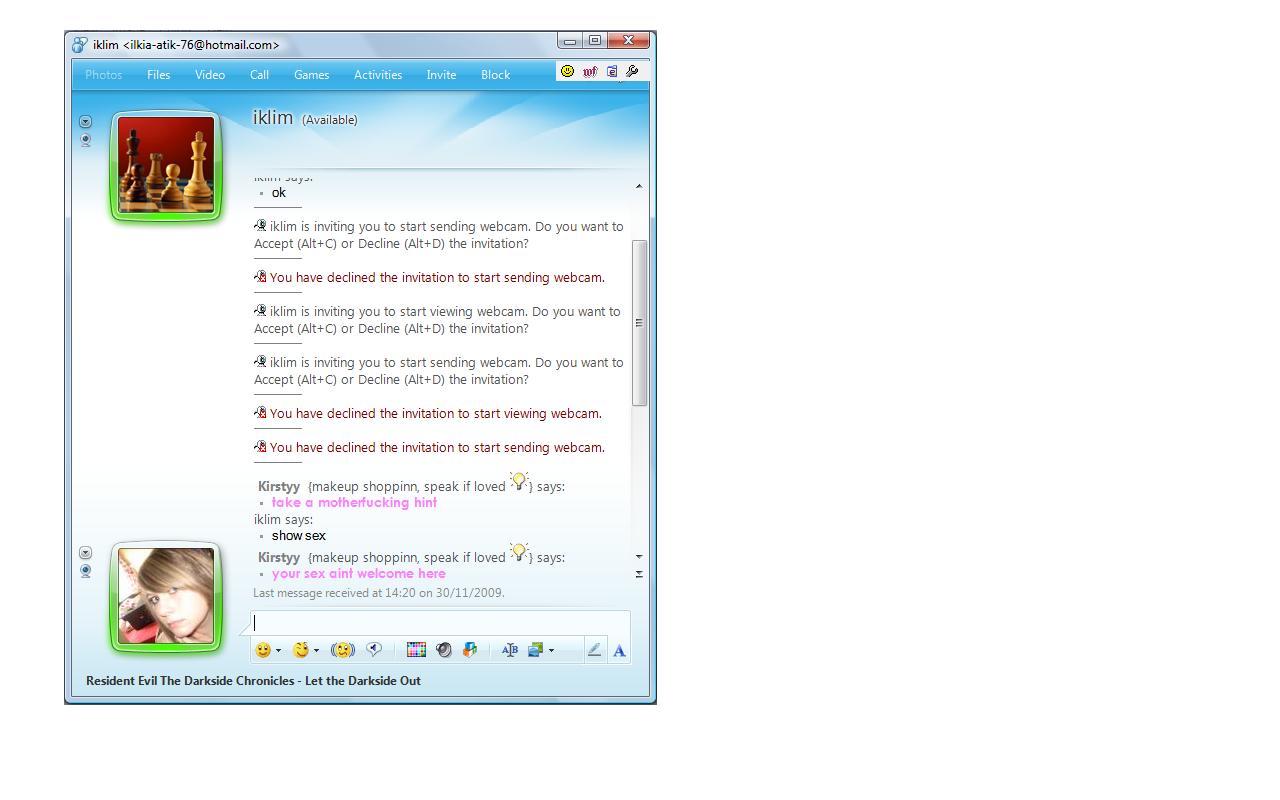
Task: Maximize the iklim chat window
Action: [x=595, y=41]
